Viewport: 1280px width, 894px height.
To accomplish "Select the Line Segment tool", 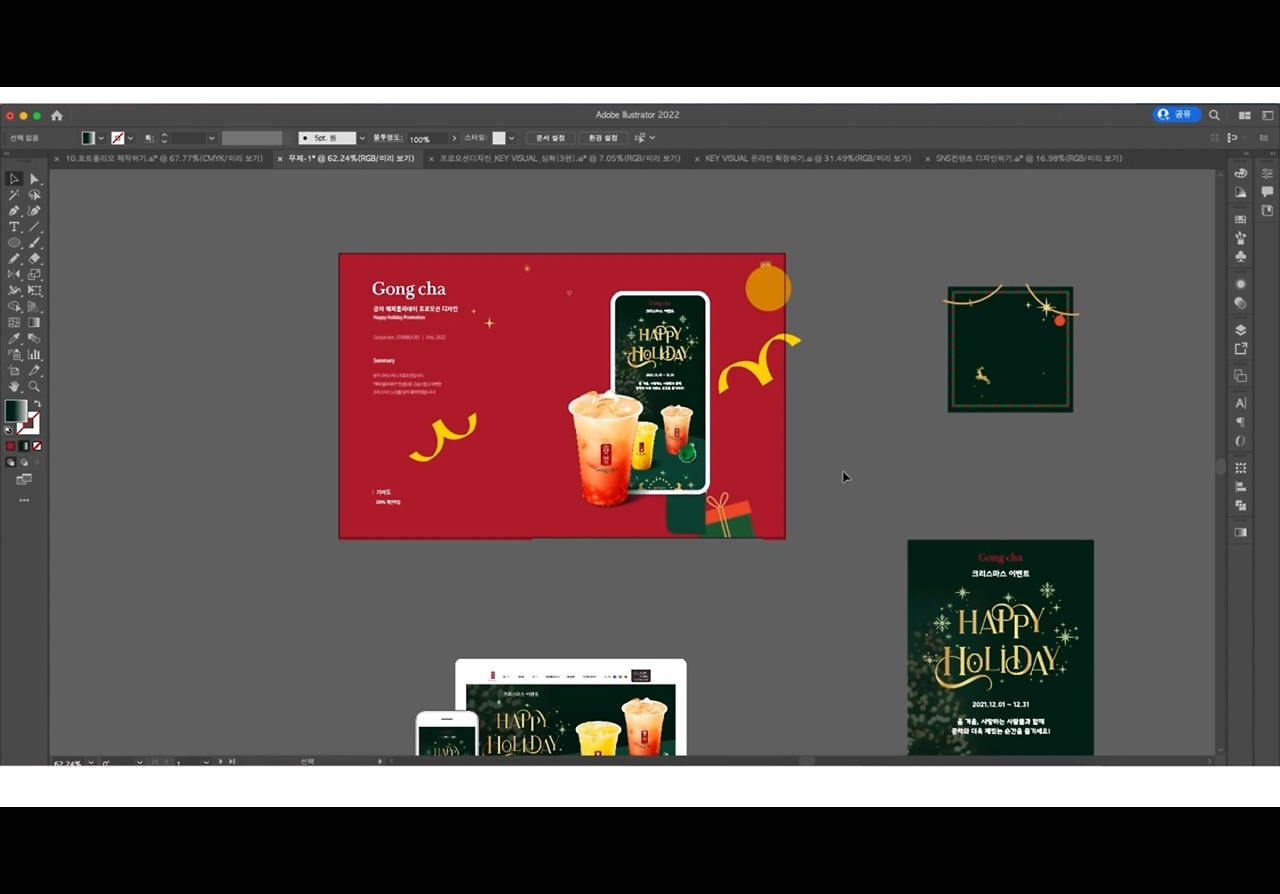I will 34,227.
